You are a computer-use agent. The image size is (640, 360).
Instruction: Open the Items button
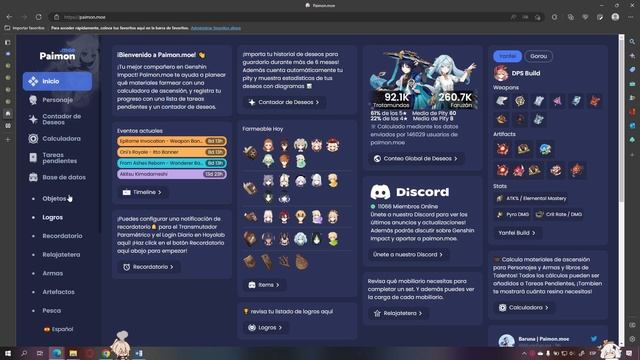pos(264,285)
